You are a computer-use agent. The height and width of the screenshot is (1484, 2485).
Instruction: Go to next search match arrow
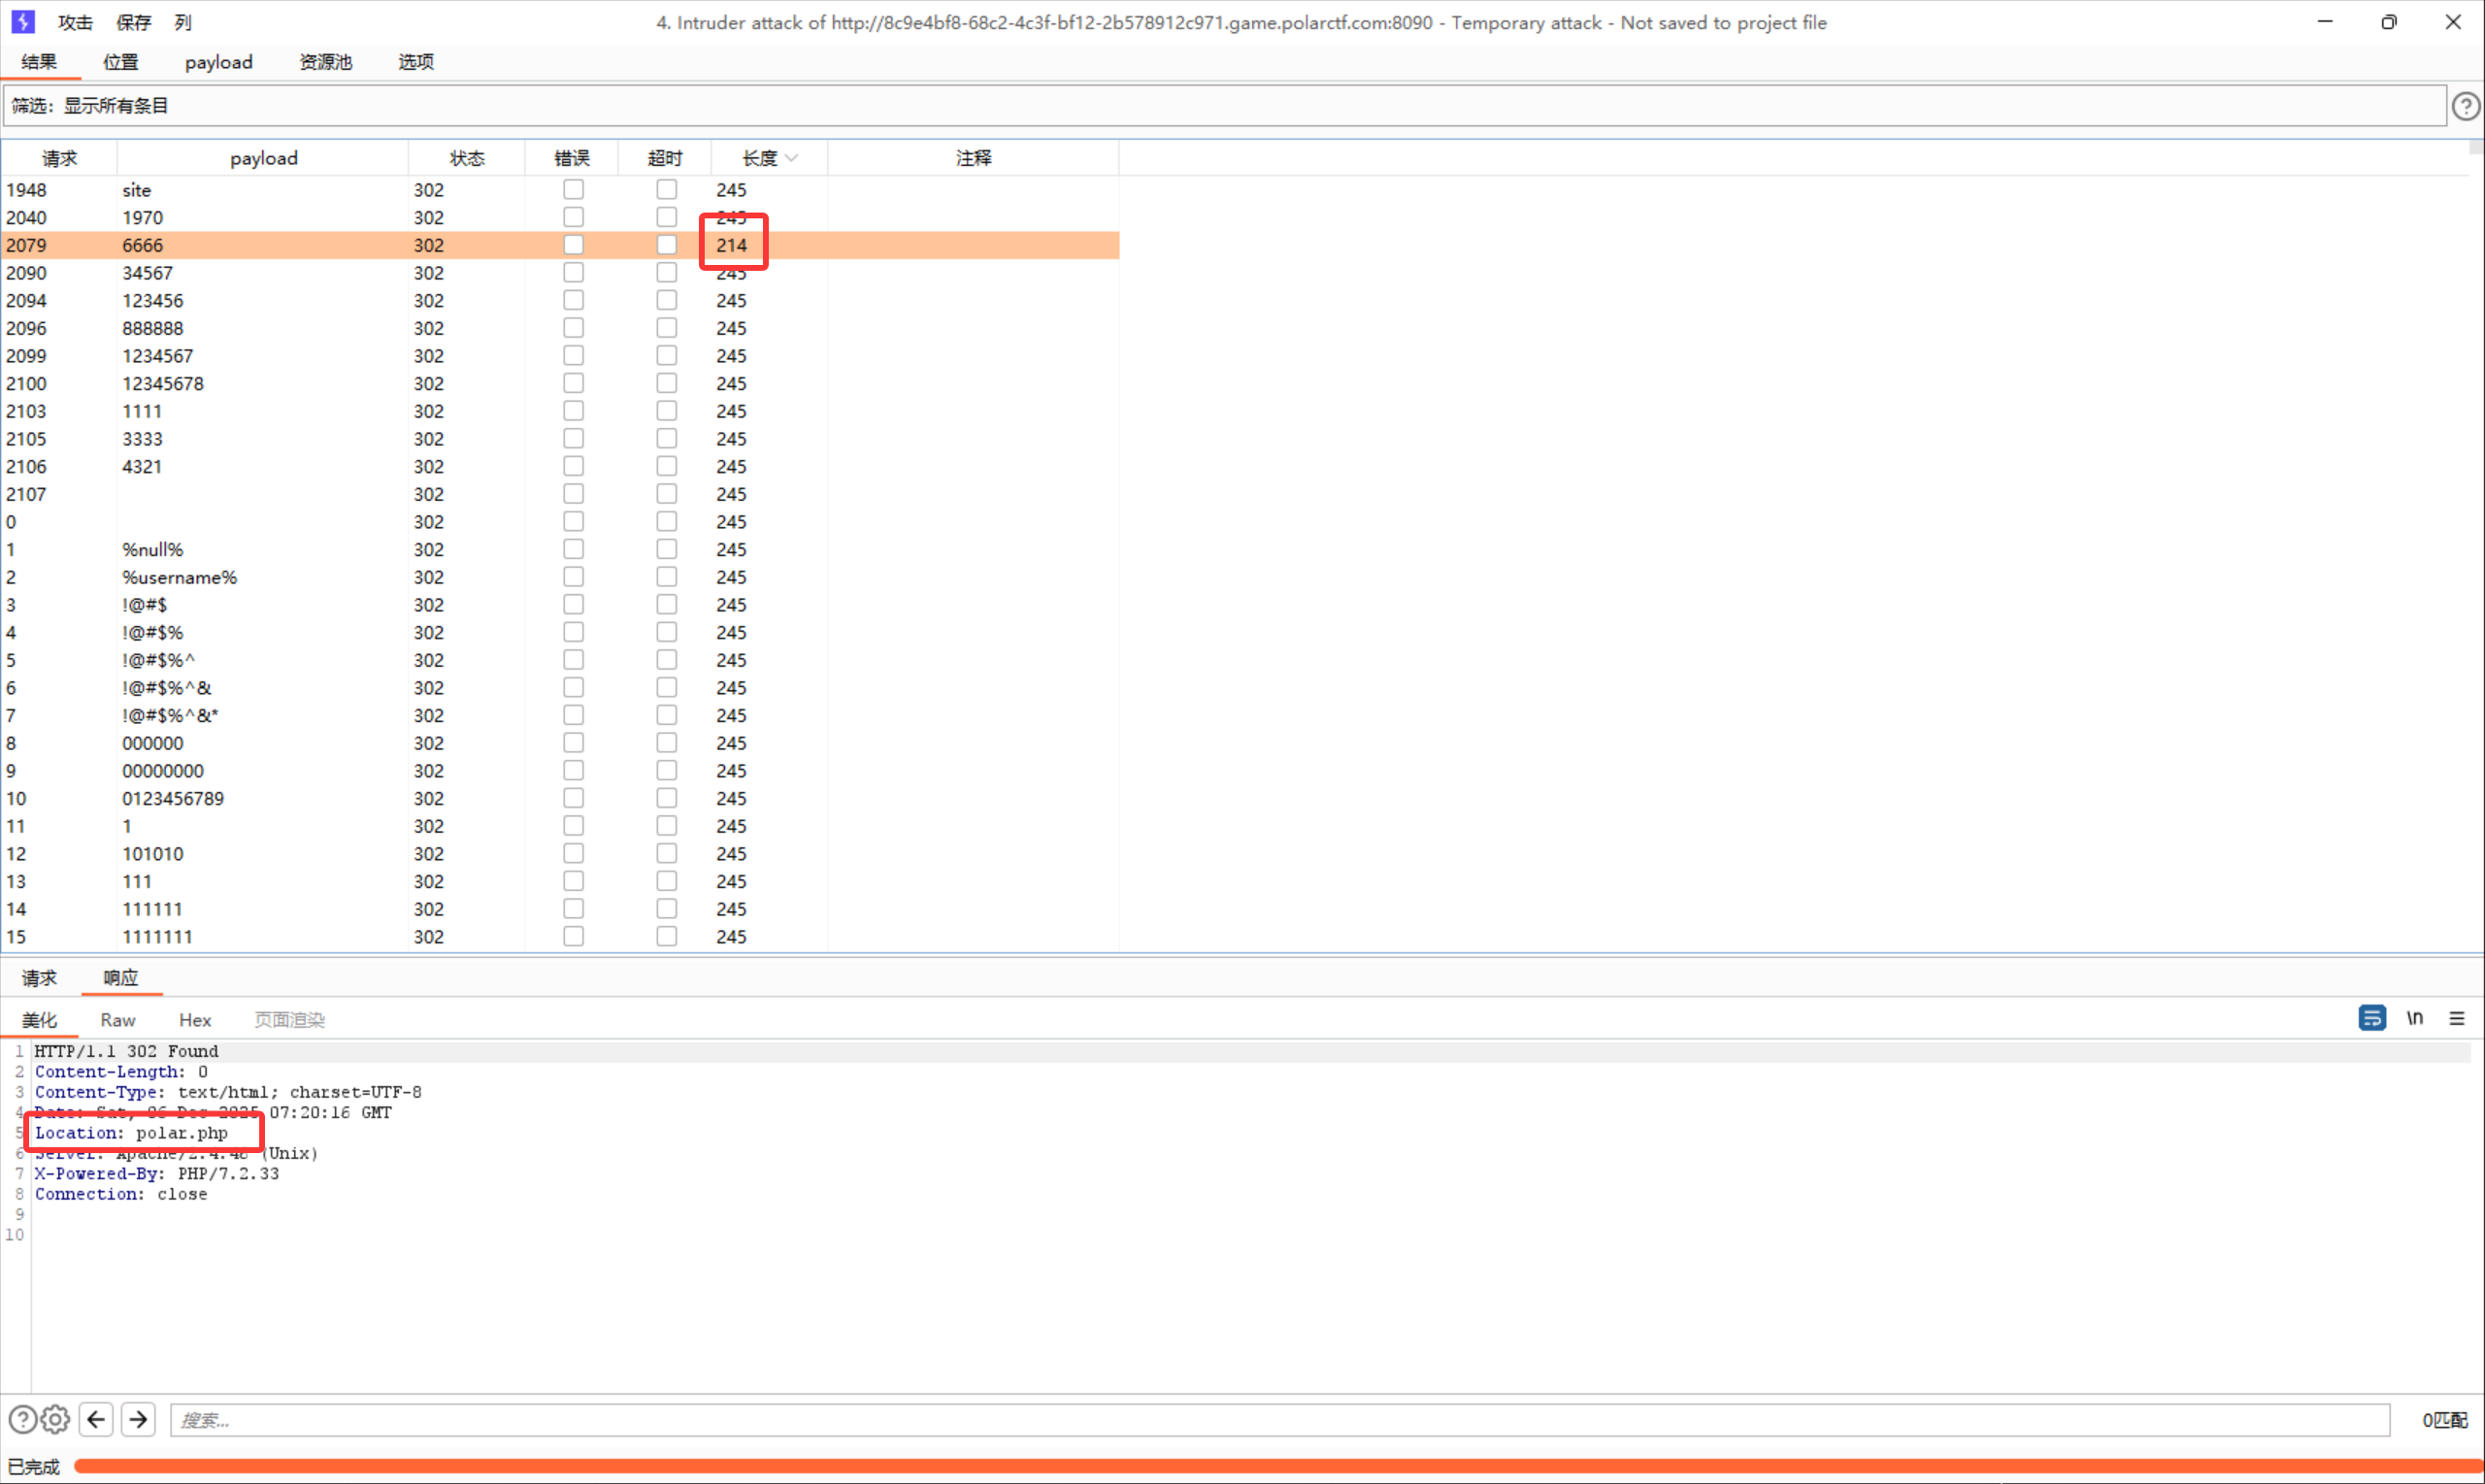click(x=138, y=1419)
